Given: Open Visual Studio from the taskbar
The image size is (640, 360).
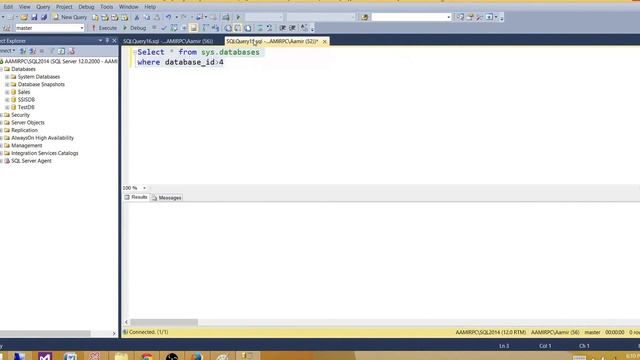Looking at the screenshot, I should (x=45, y=356).
